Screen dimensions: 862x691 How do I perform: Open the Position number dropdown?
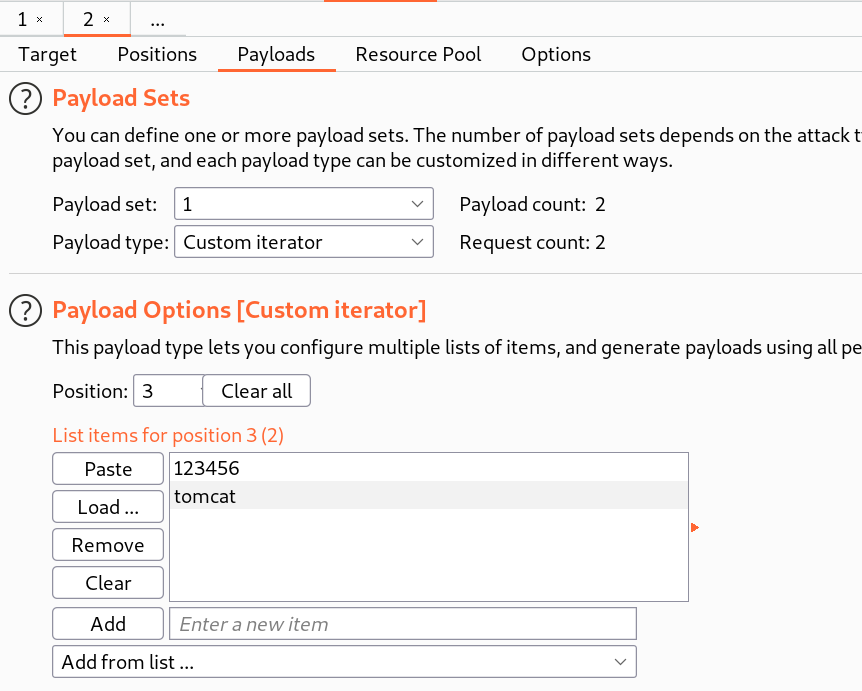(168, 391)
